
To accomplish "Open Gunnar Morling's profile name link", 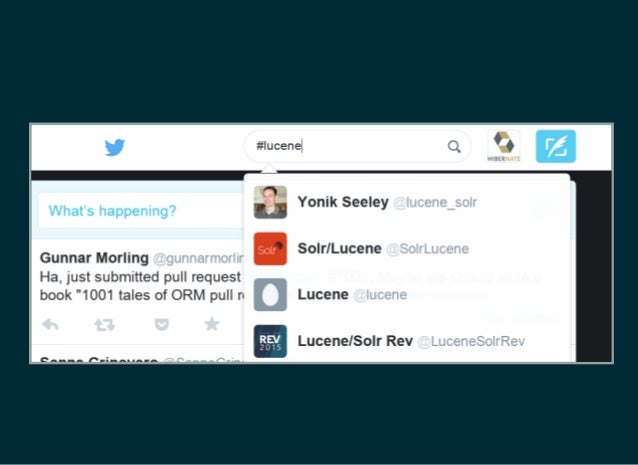I will coord(94,258).
